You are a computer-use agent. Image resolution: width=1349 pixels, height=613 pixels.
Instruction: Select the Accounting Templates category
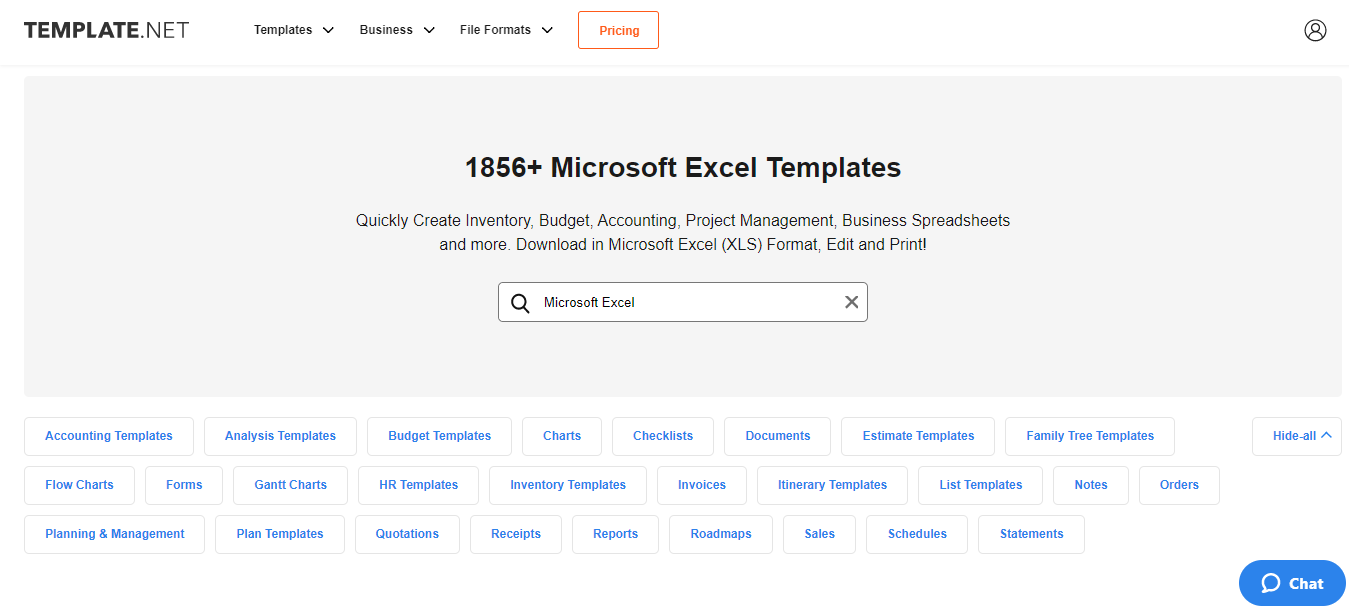[109, 436]
